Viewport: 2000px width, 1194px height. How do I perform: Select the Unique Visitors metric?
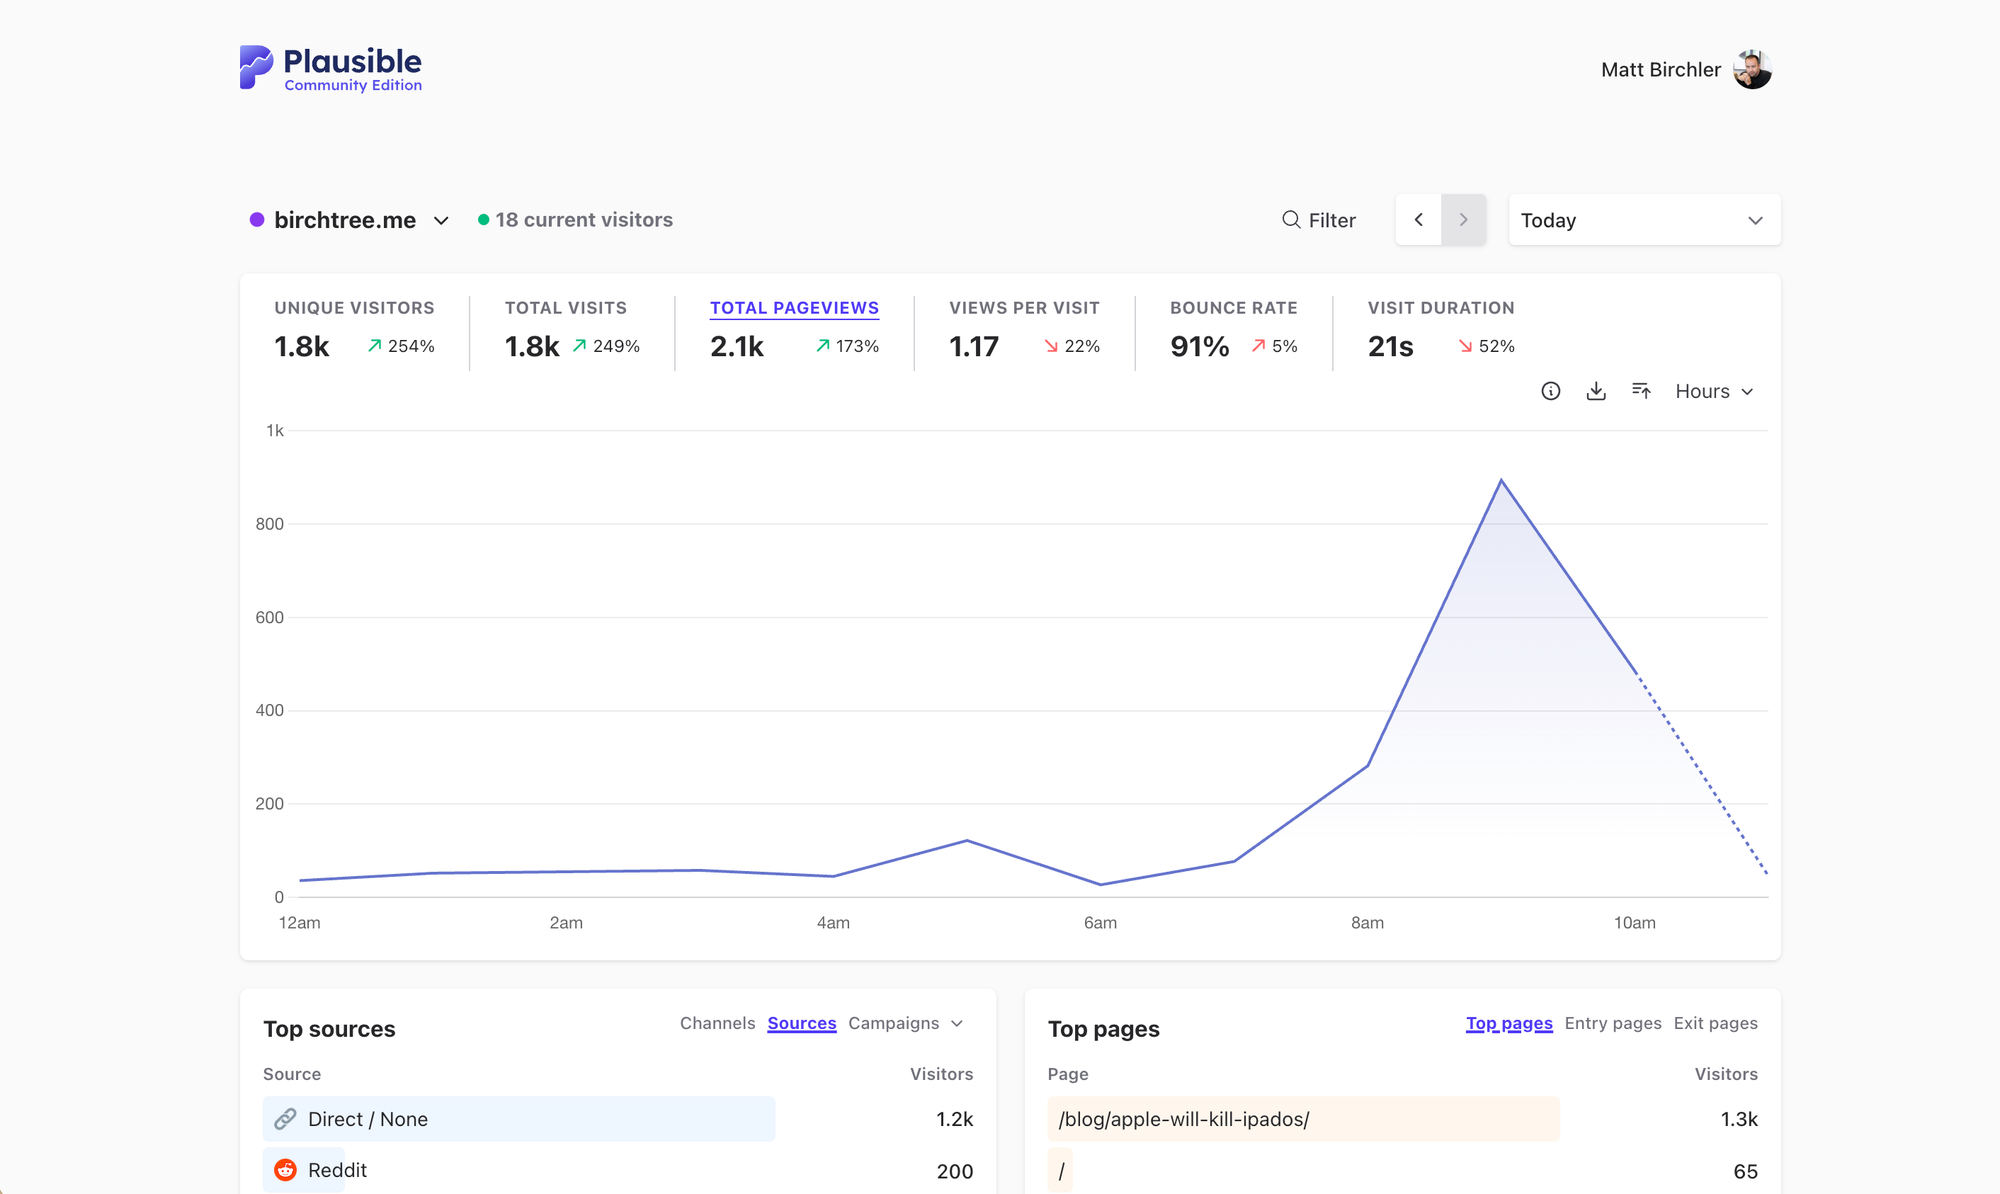coord(354,308)
